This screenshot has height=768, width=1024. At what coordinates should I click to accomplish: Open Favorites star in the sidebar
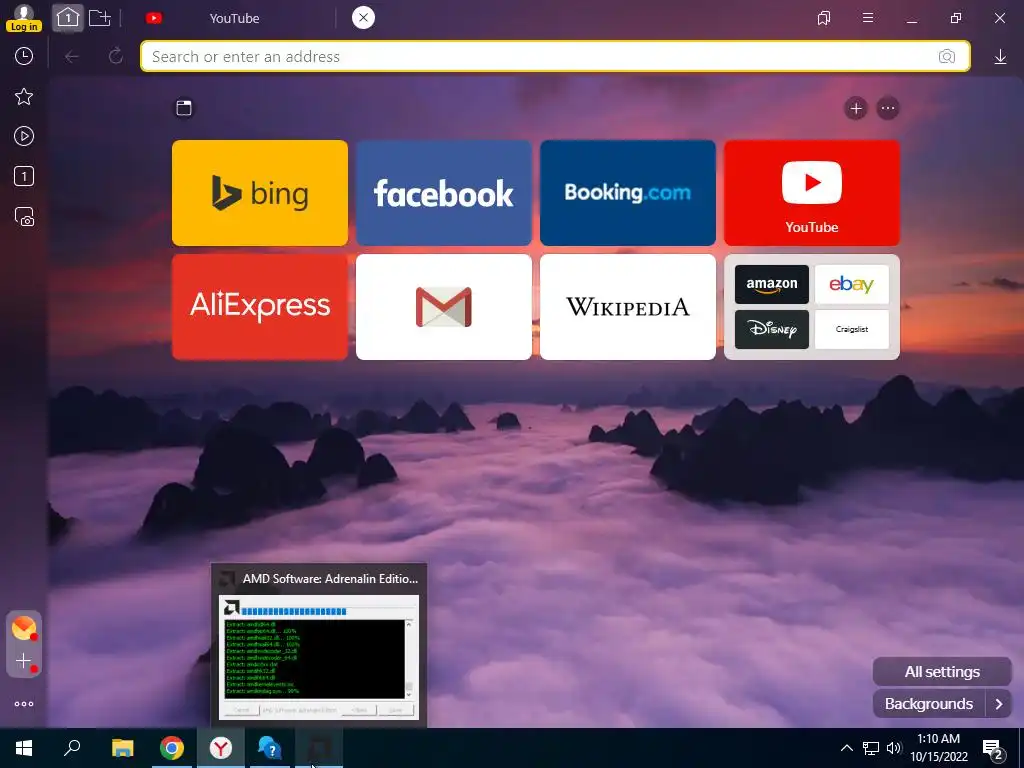pyautogui.click(x=24, y=97)
